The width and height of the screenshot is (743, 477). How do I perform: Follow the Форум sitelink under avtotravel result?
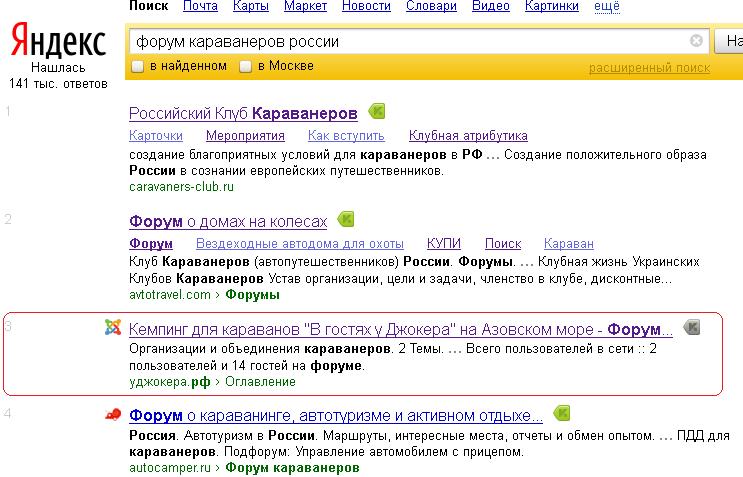point(151,243)
